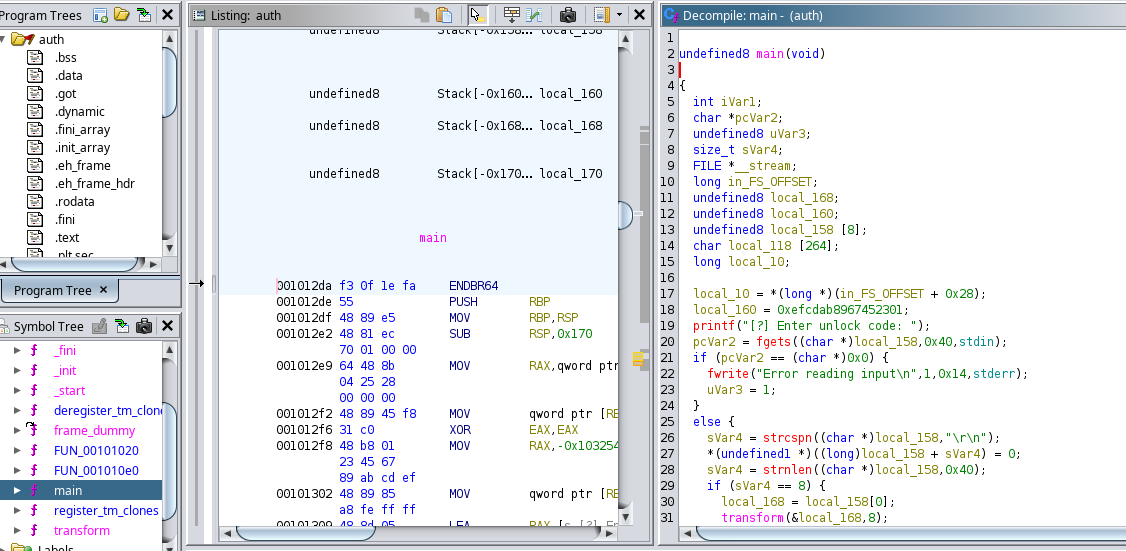Click the edit listing fields icon
The width and height of the screenshot is (1126, 551).
tap(511, 14)
